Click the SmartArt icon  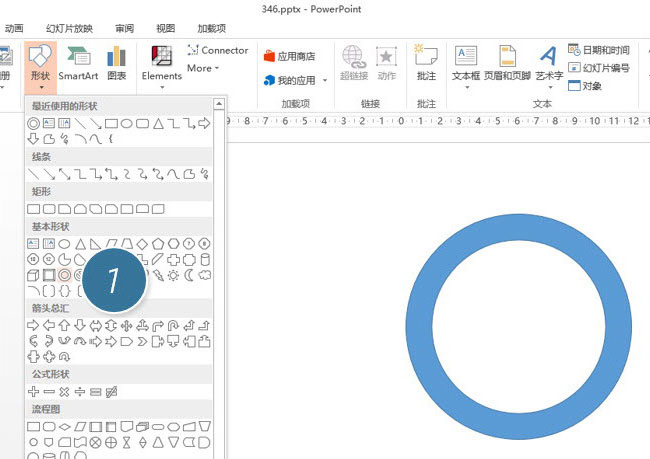coord(78,62)
